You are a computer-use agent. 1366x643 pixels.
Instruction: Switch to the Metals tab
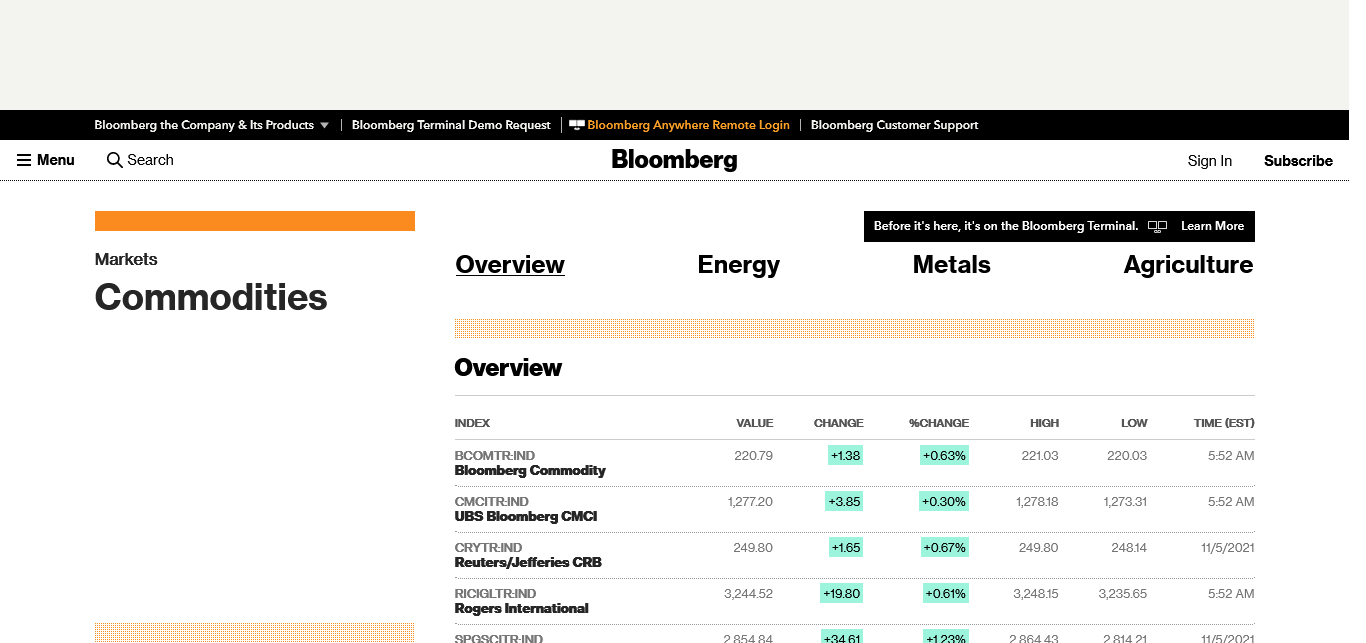tap(951, 265)
